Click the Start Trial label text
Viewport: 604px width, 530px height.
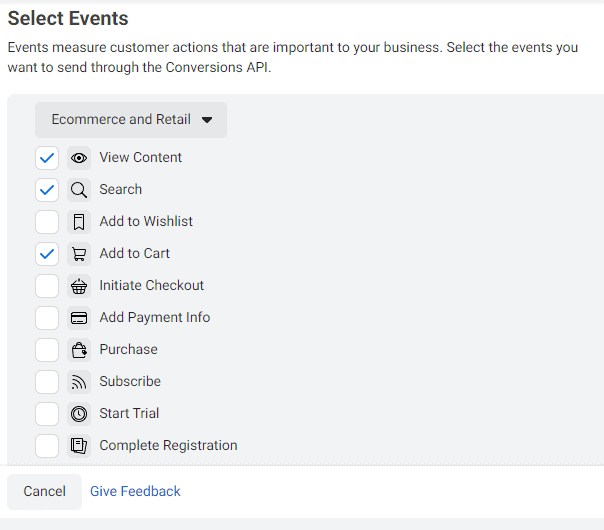click(129, 413)
